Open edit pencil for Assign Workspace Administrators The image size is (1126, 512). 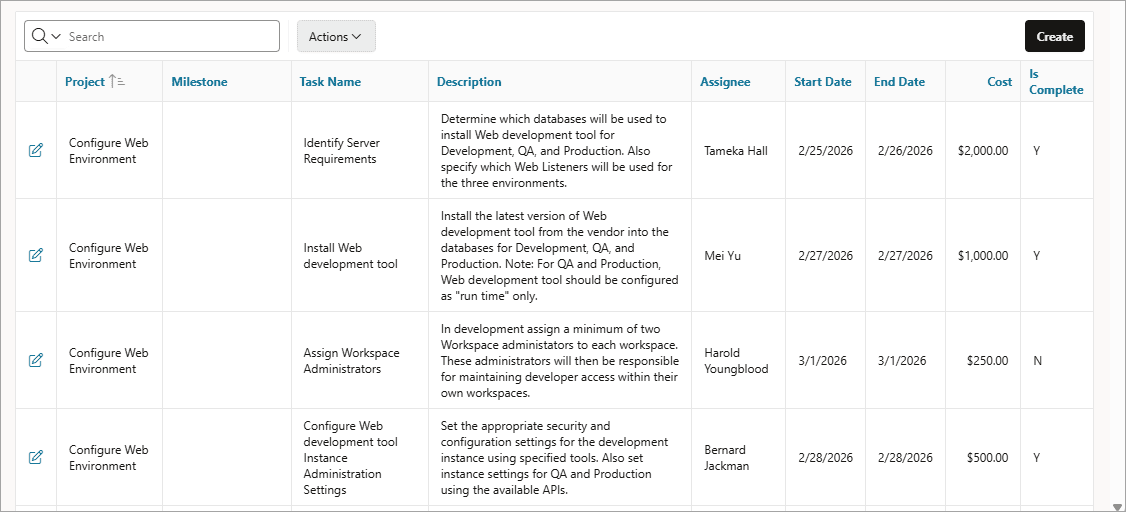[x=35, y=360]
